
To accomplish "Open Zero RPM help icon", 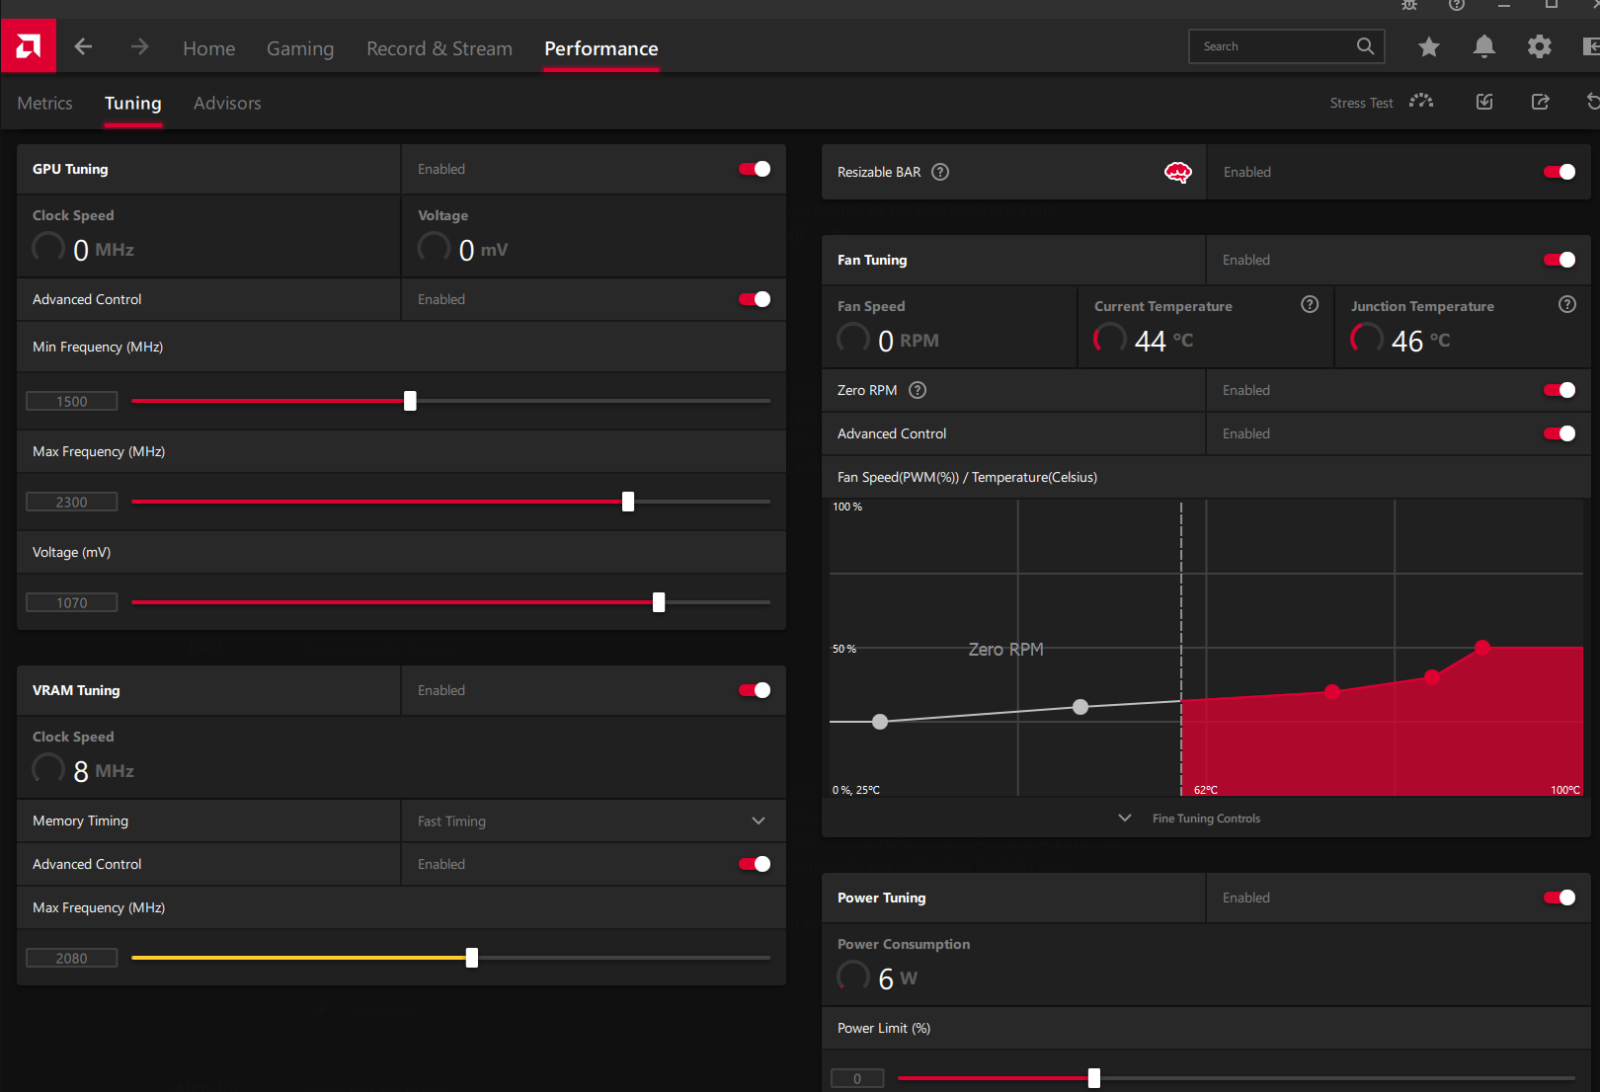I will click(917, 390).
